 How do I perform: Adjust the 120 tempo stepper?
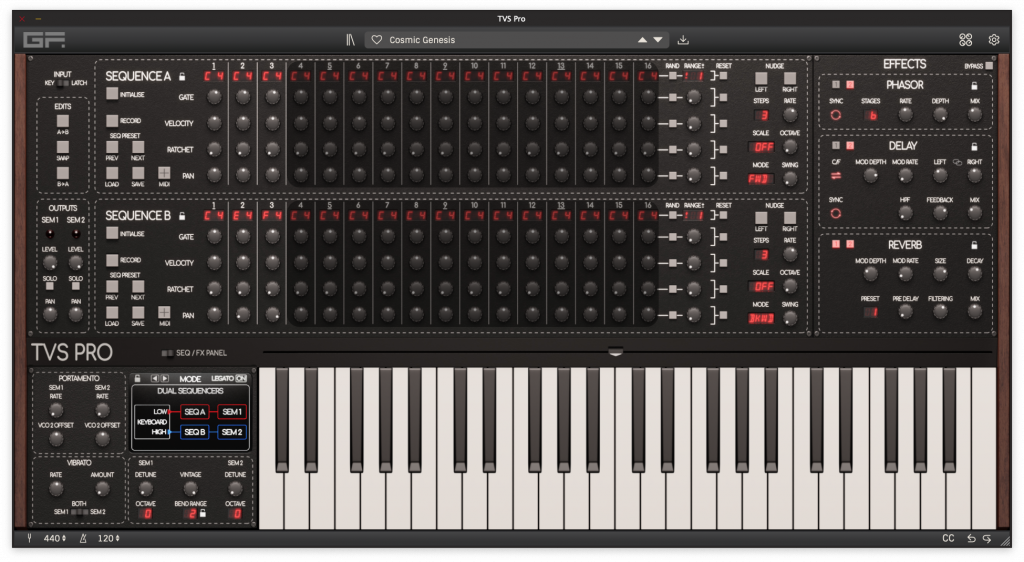point(108,539)
